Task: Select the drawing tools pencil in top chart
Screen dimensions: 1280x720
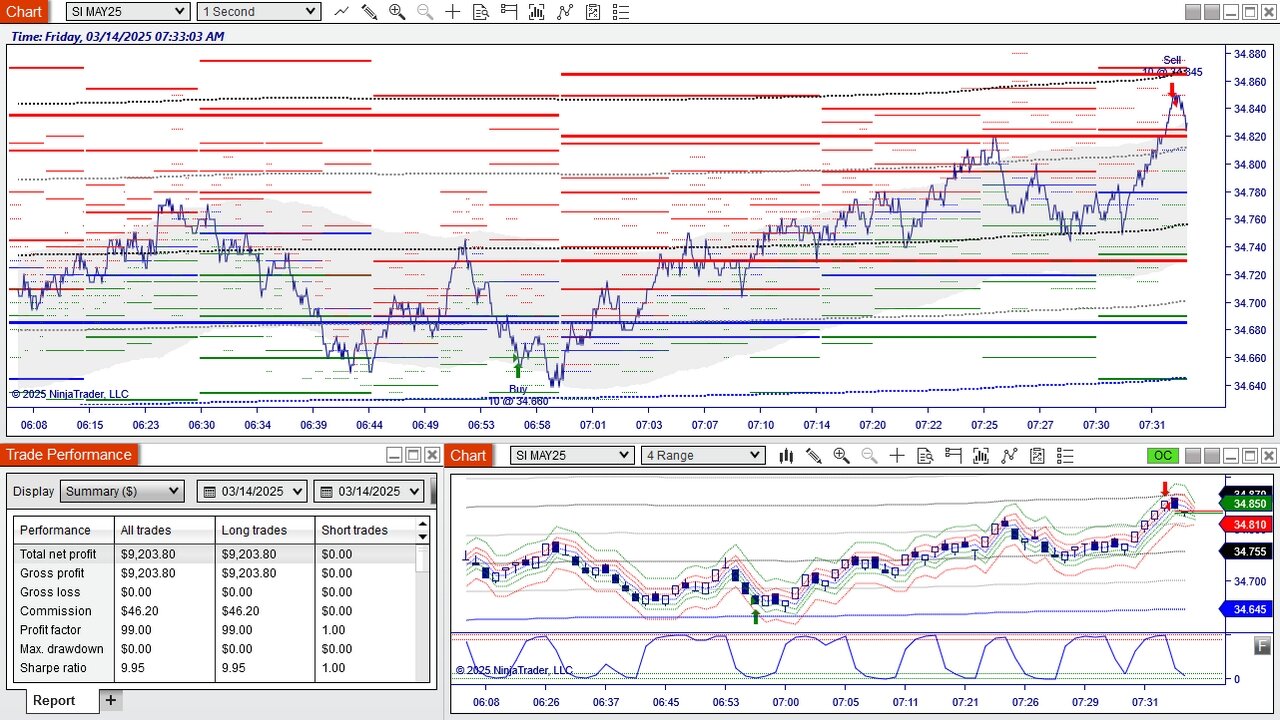Action: [x=369, y=11]
